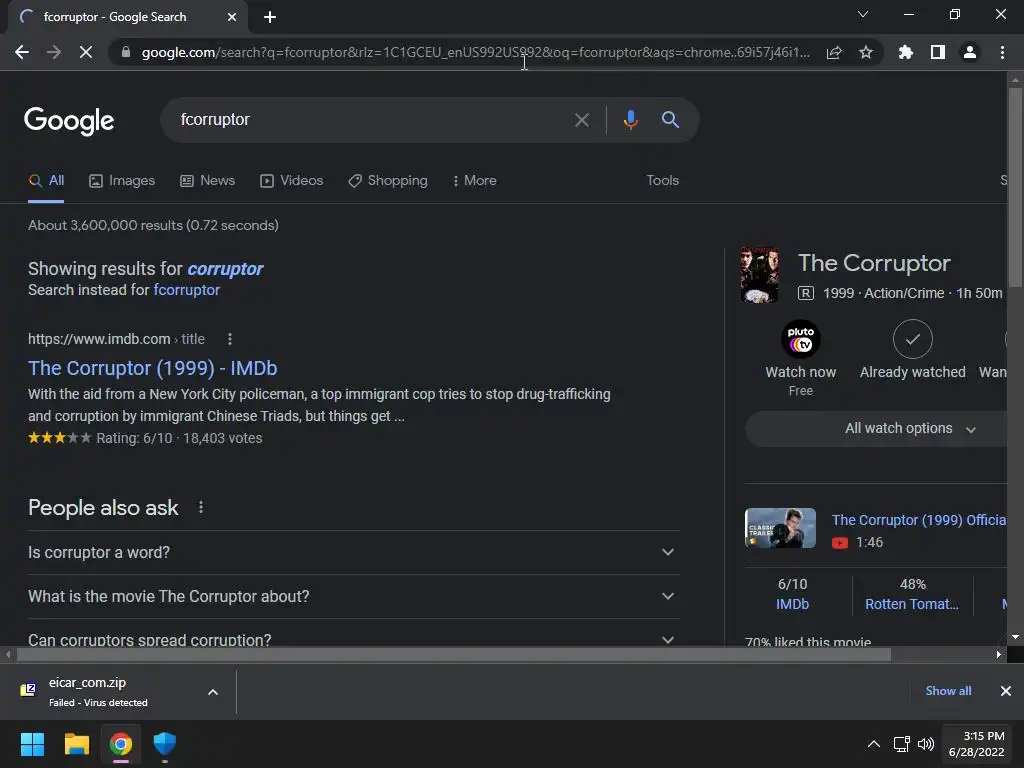1024x768 pixels.
Task: Click the vertical page scrollbar thumb
Action: [1015, 187]
